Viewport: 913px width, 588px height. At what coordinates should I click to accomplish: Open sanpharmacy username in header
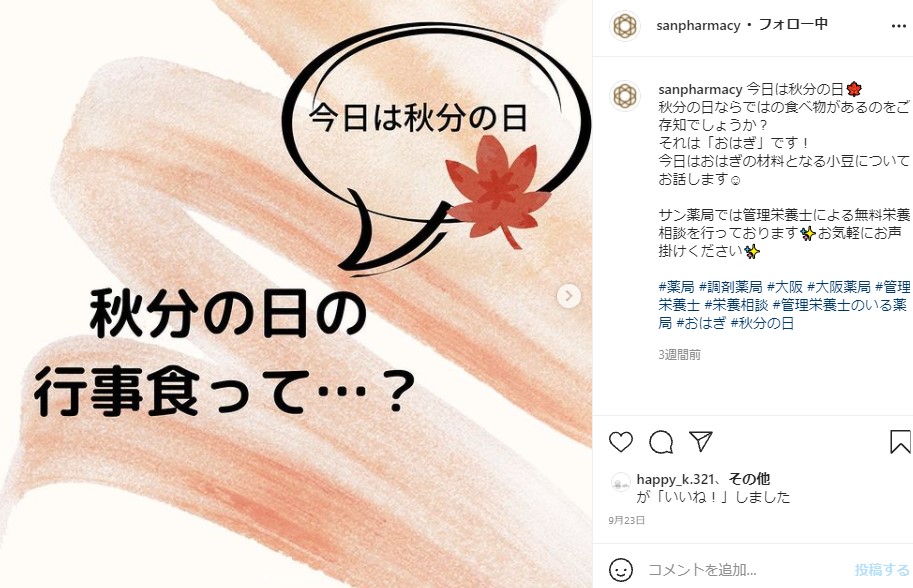[x=698, y=25]
